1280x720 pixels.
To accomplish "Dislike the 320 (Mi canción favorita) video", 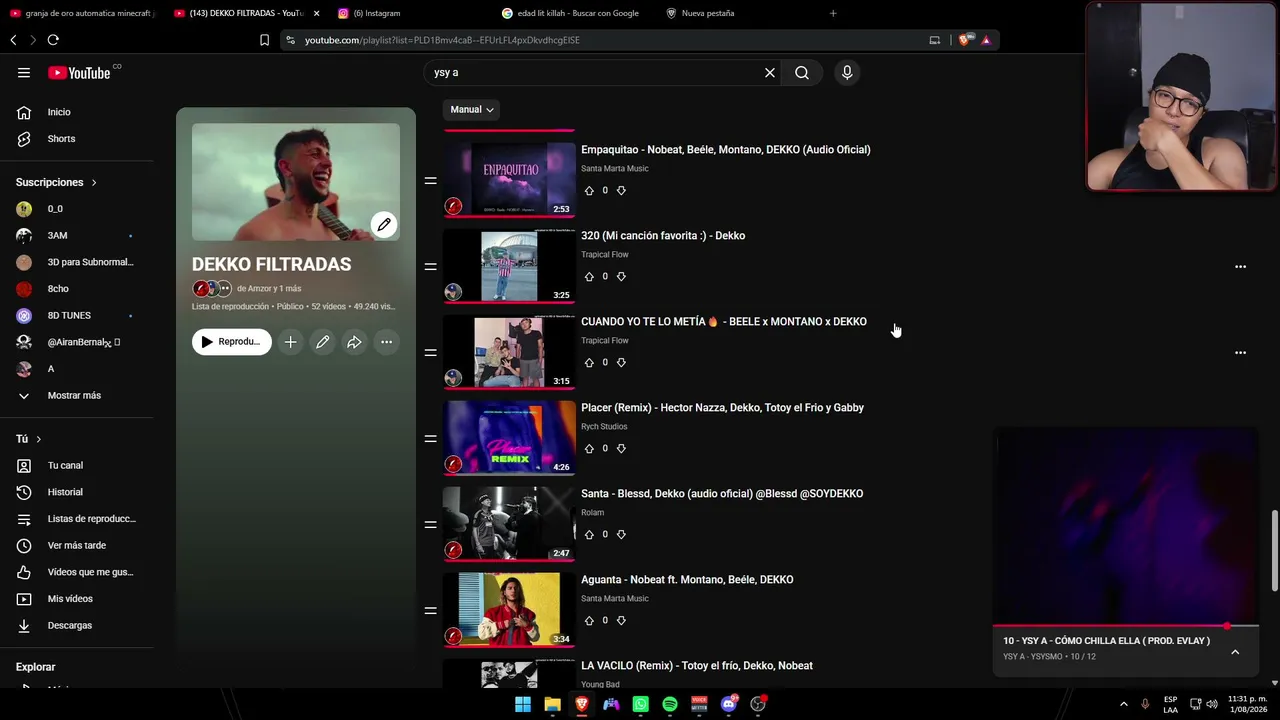I will [621, 277].
